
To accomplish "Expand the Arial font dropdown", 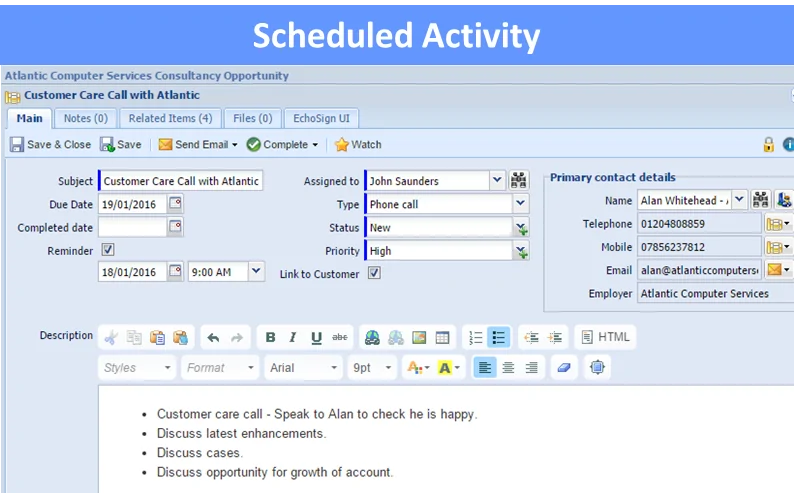I will 334,368.
